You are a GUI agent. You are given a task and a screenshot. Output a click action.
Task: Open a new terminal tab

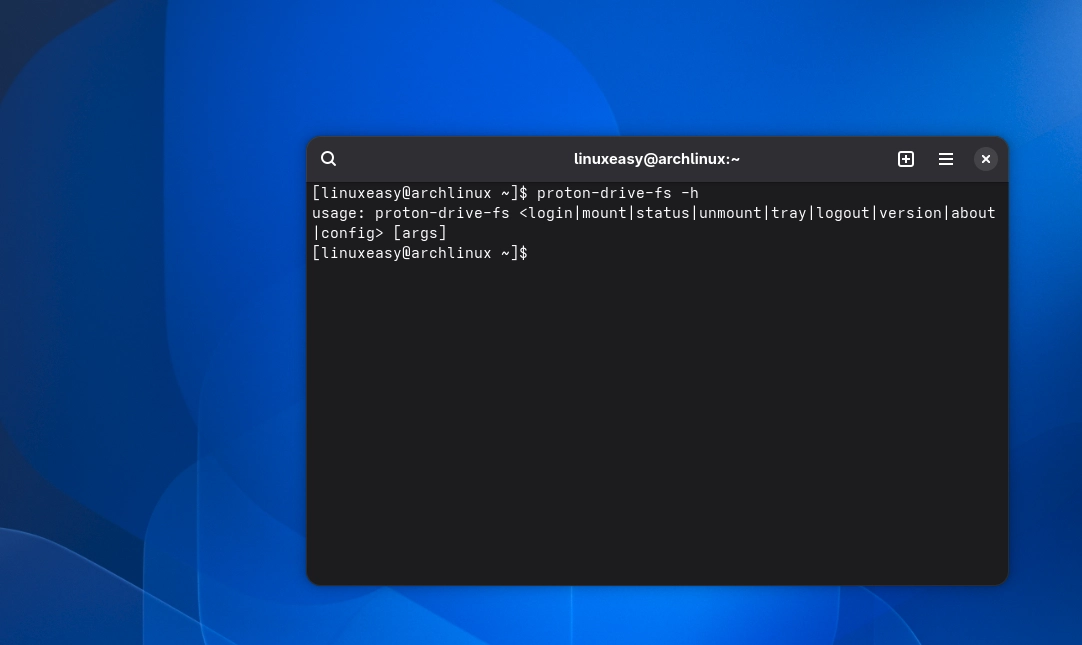point(905,159)
